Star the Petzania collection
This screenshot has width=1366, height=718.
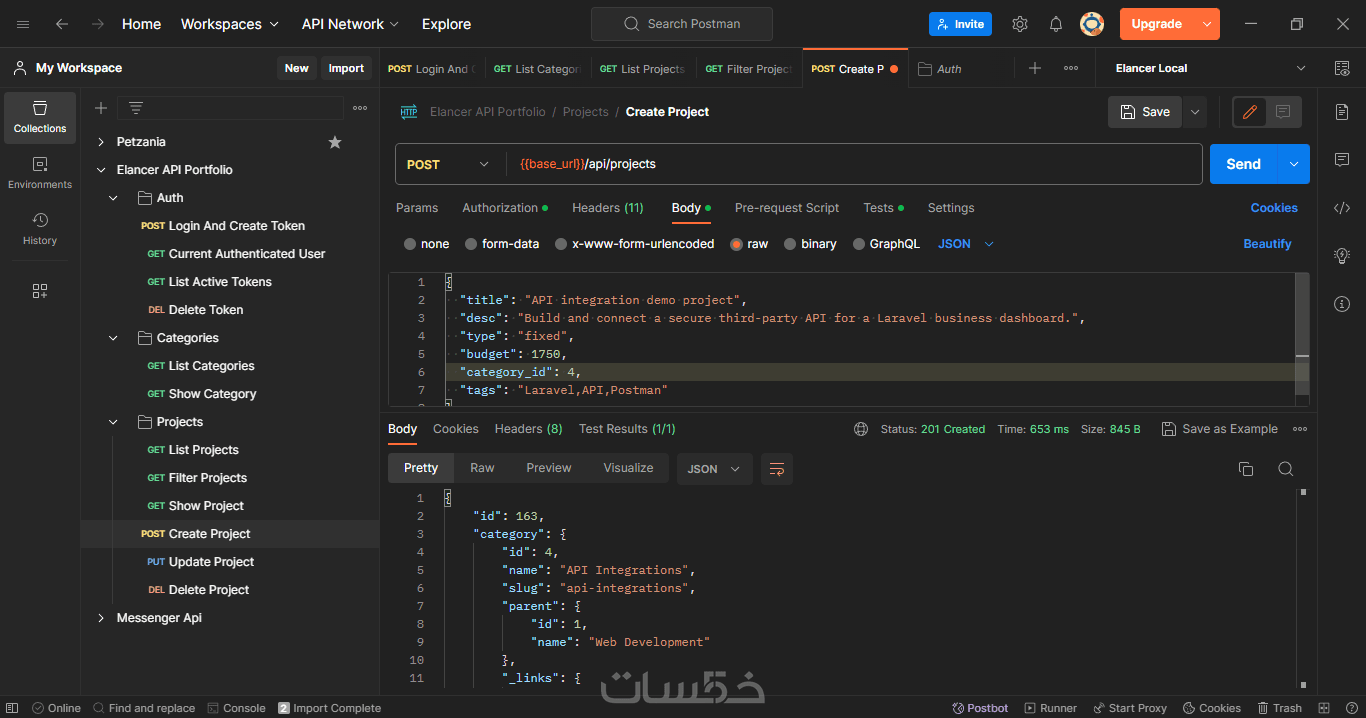point(335,142)
